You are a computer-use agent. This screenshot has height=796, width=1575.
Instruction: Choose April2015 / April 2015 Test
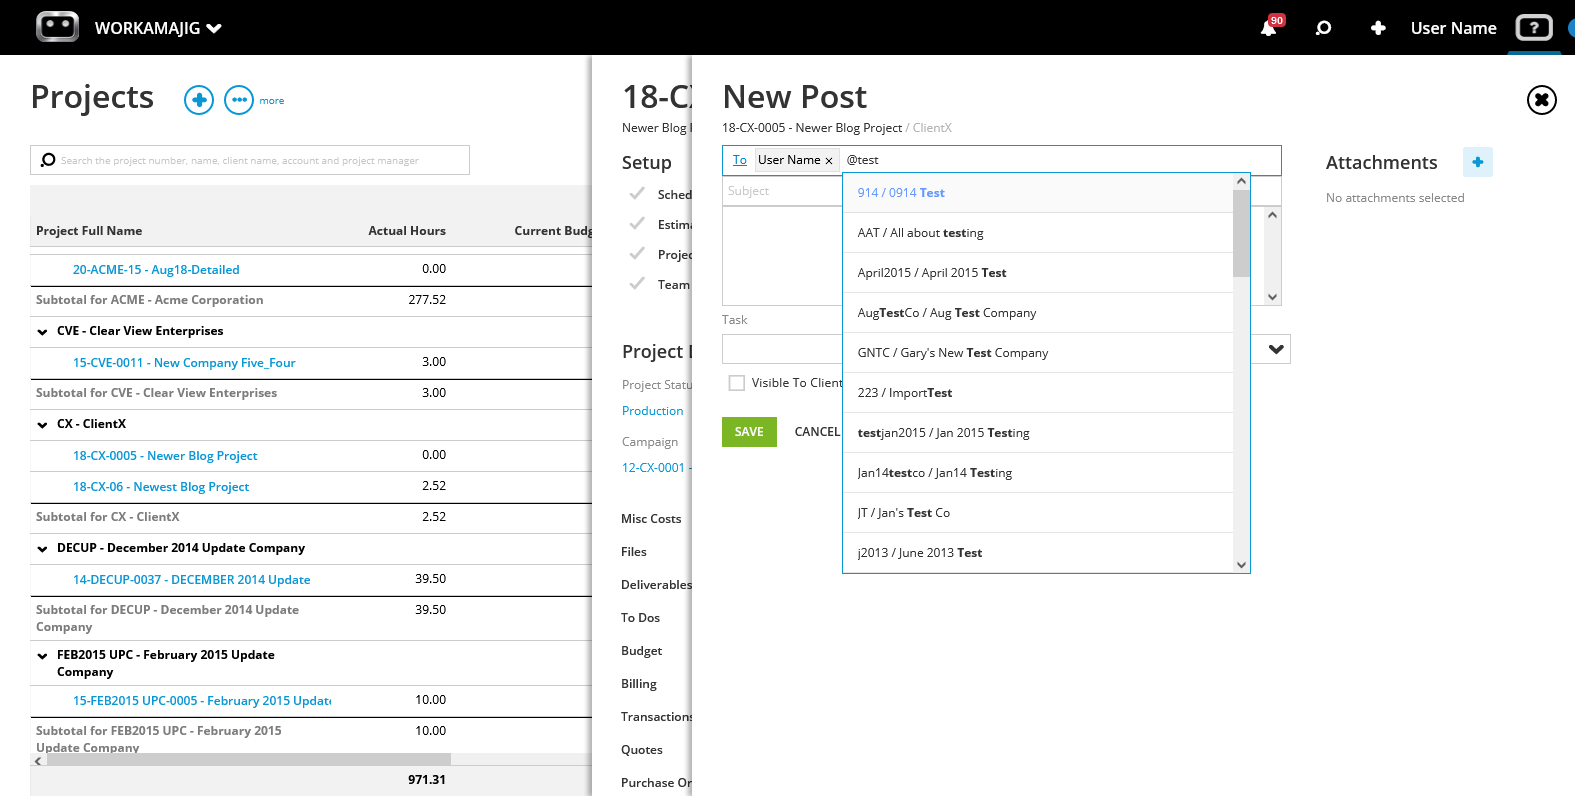(1038, 273)
